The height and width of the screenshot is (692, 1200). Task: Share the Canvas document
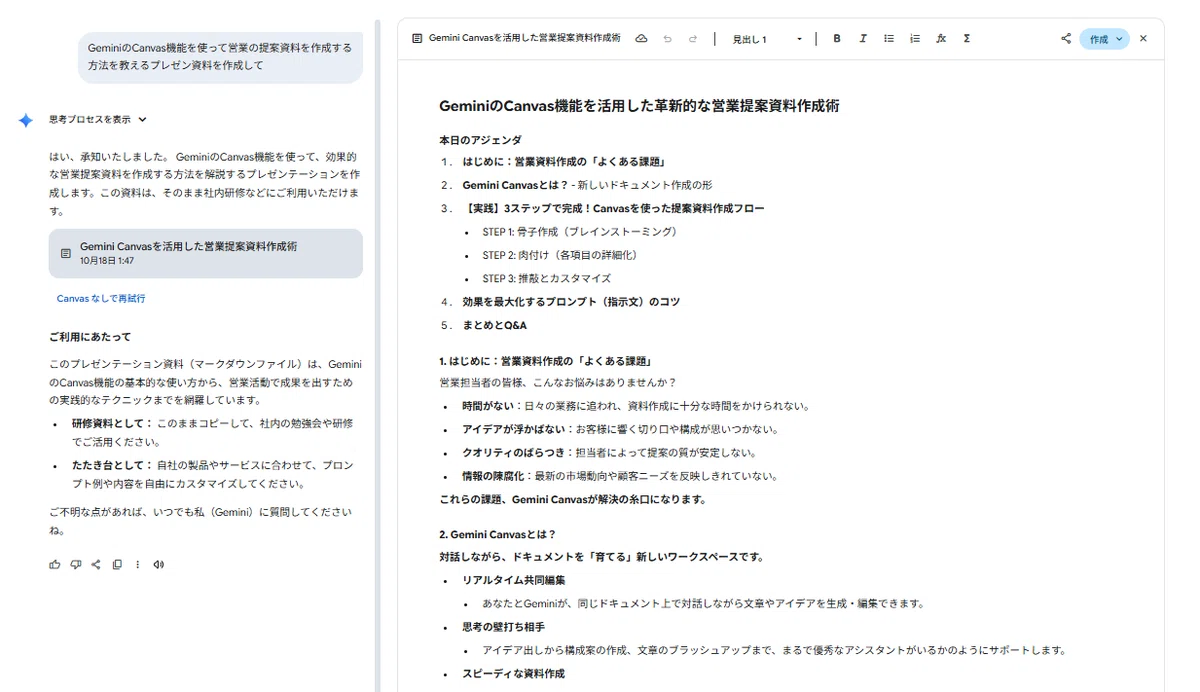[x=1066, y=39]
